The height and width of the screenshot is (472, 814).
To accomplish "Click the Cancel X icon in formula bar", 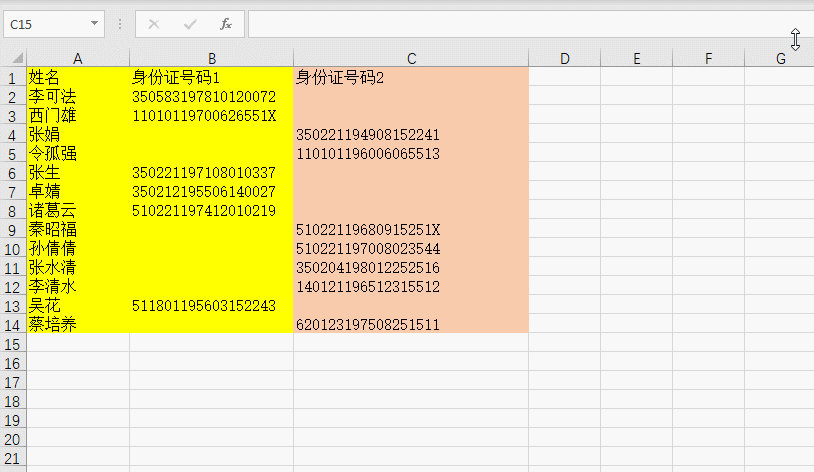I will pyautogui.click(x=154, y=24).
